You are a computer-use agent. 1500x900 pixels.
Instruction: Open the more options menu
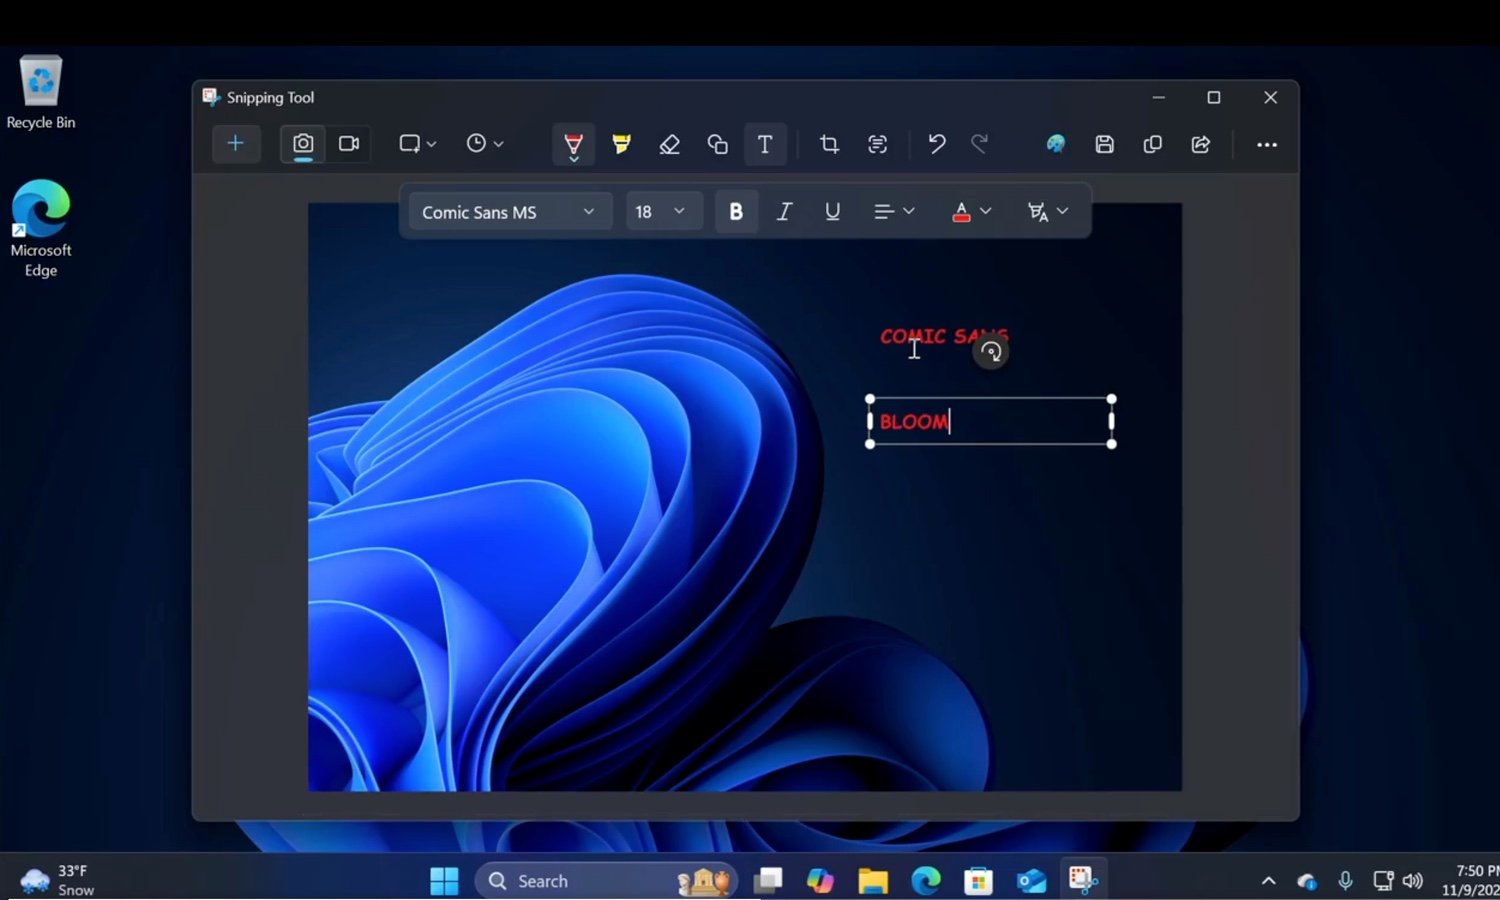coord(1266,144)
